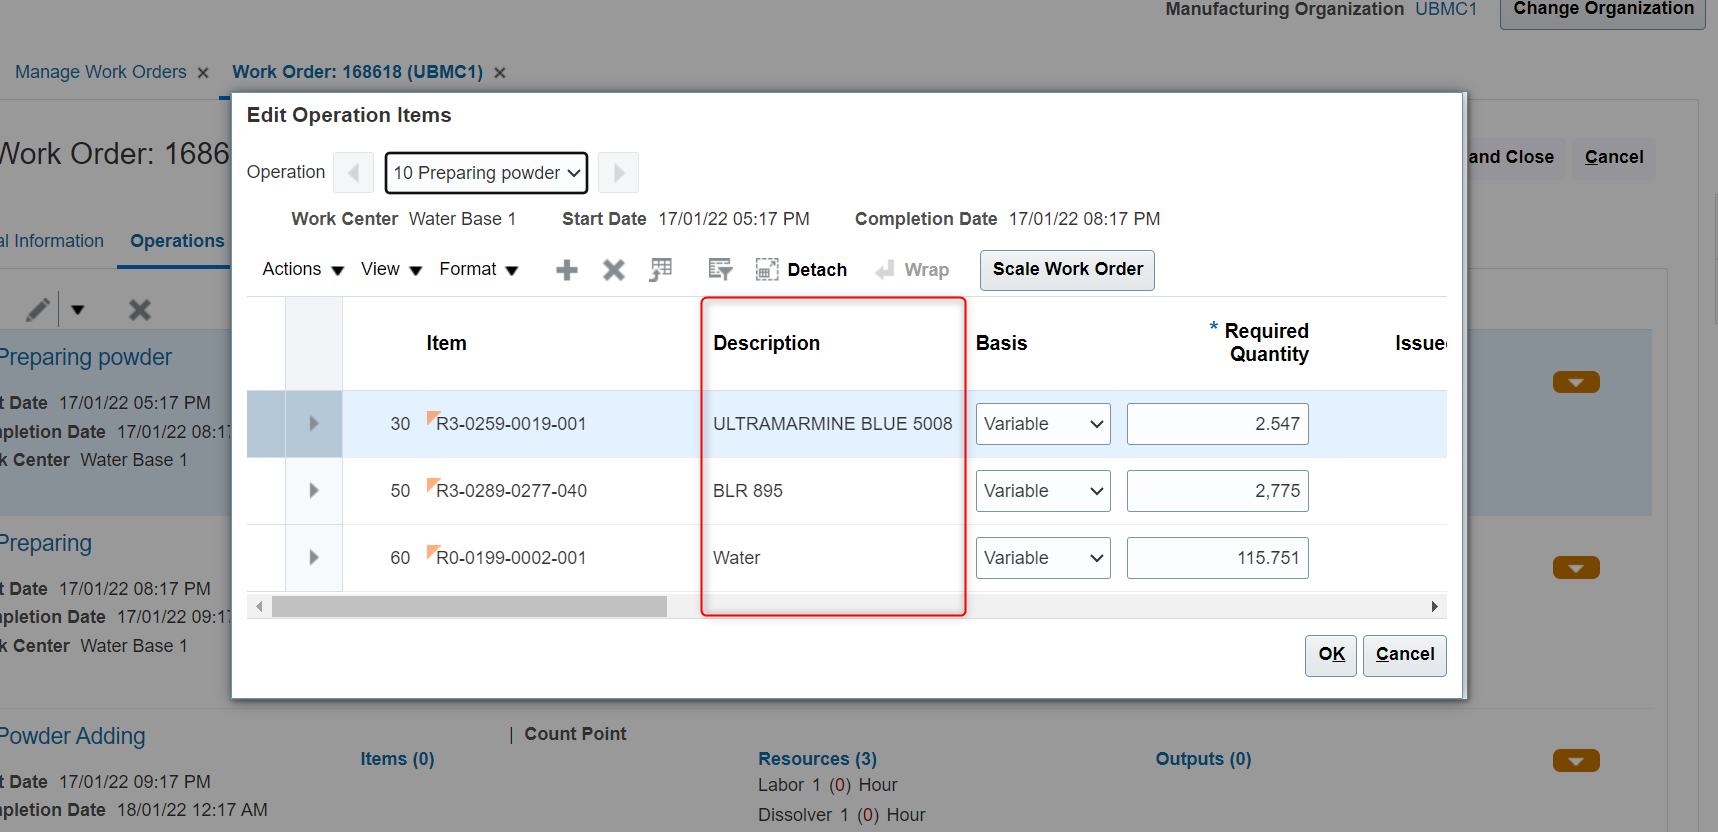The image size is (1718, 832).
Task: Click description text ULTRAMARMINE BLUE 5008
Action: 832,424
